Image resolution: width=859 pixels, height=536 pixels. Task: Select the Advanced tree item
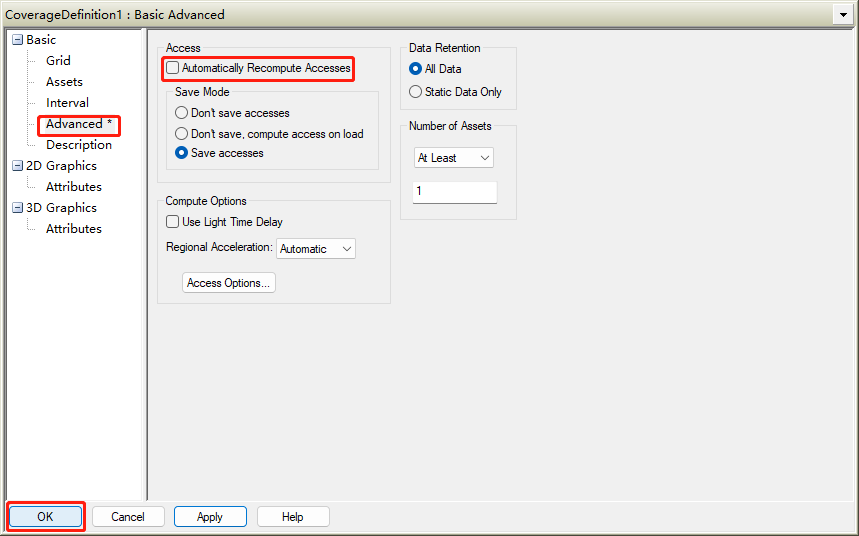[x=74, y=124]
